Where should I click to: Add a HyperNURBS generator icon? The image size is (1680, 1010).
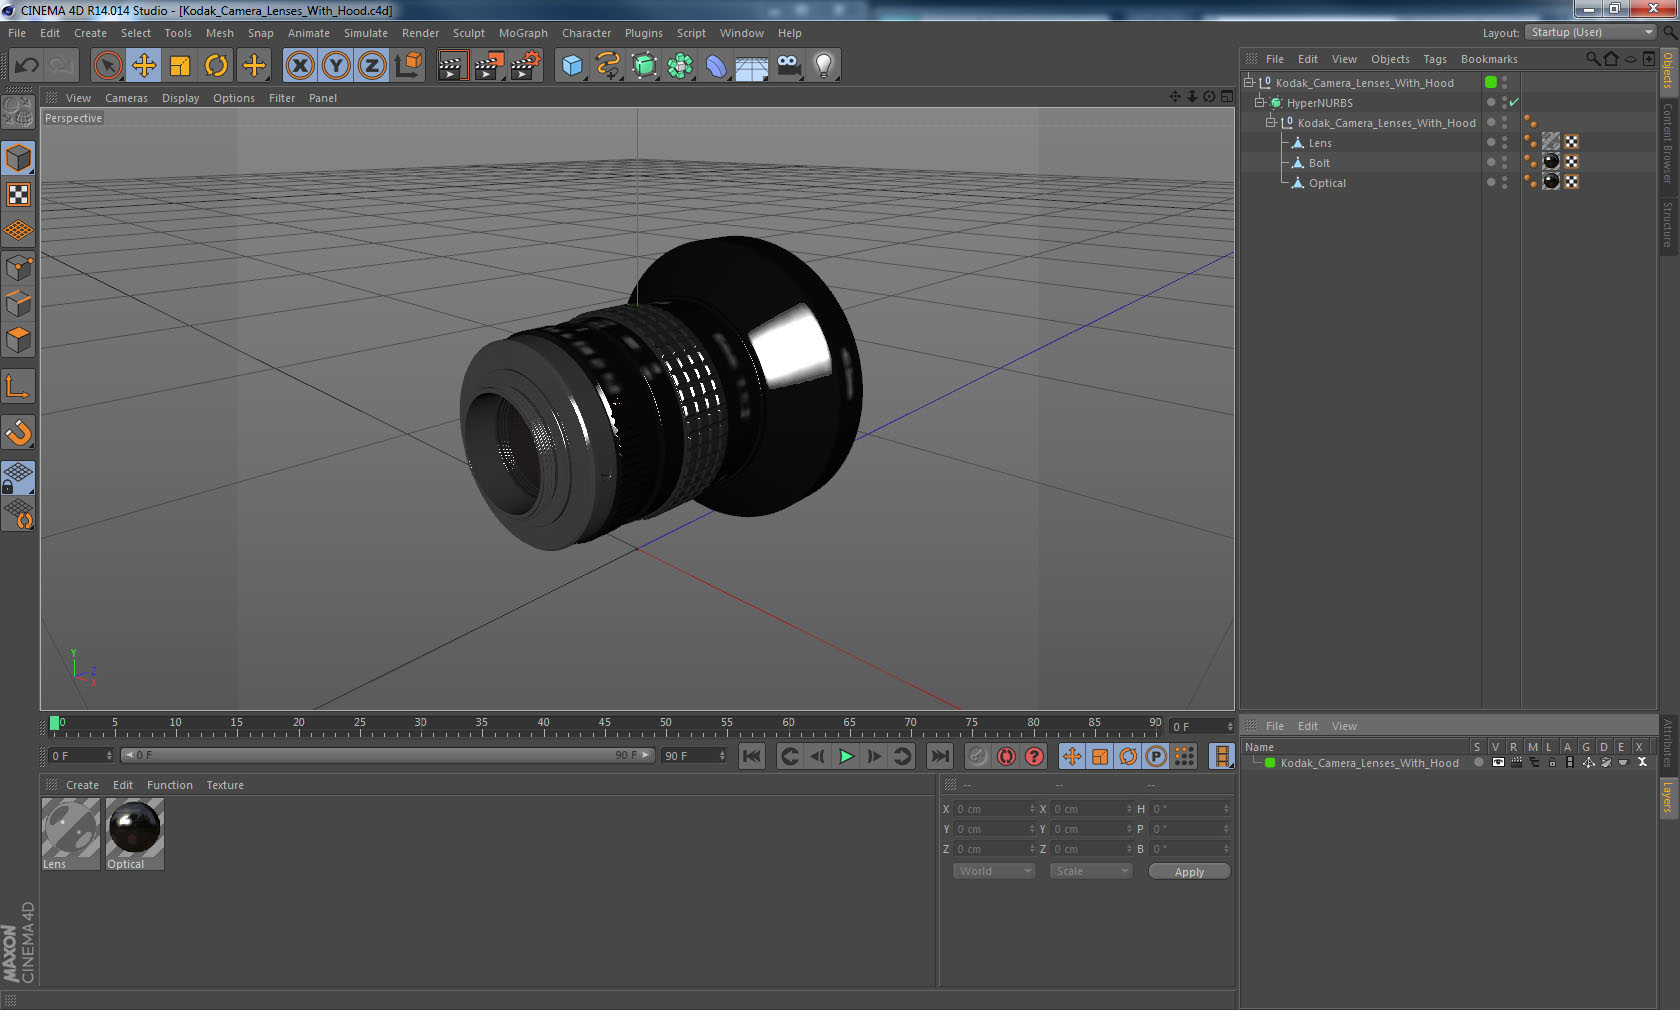click(x=645, y=66)
